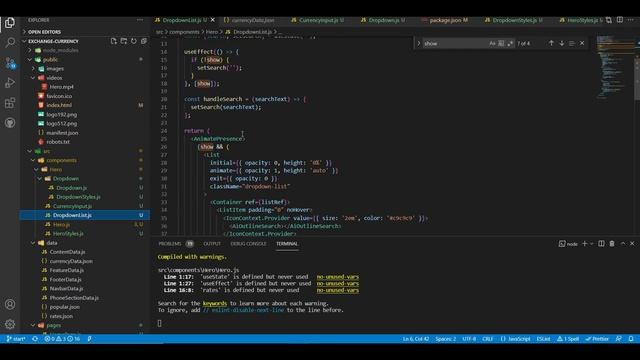Click the editor minimap overview
The image size is (640, 360).
[615, 67]
